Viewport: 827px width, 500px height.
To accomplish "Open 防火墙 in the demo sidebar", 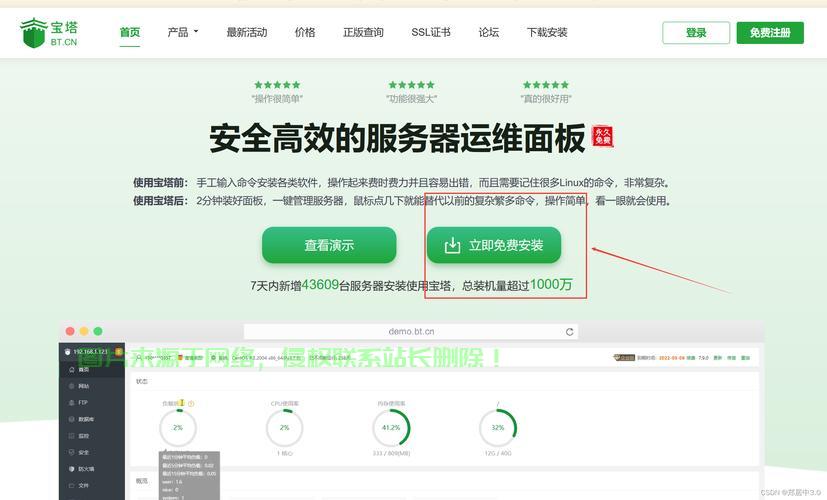I will tap(86, 468).
